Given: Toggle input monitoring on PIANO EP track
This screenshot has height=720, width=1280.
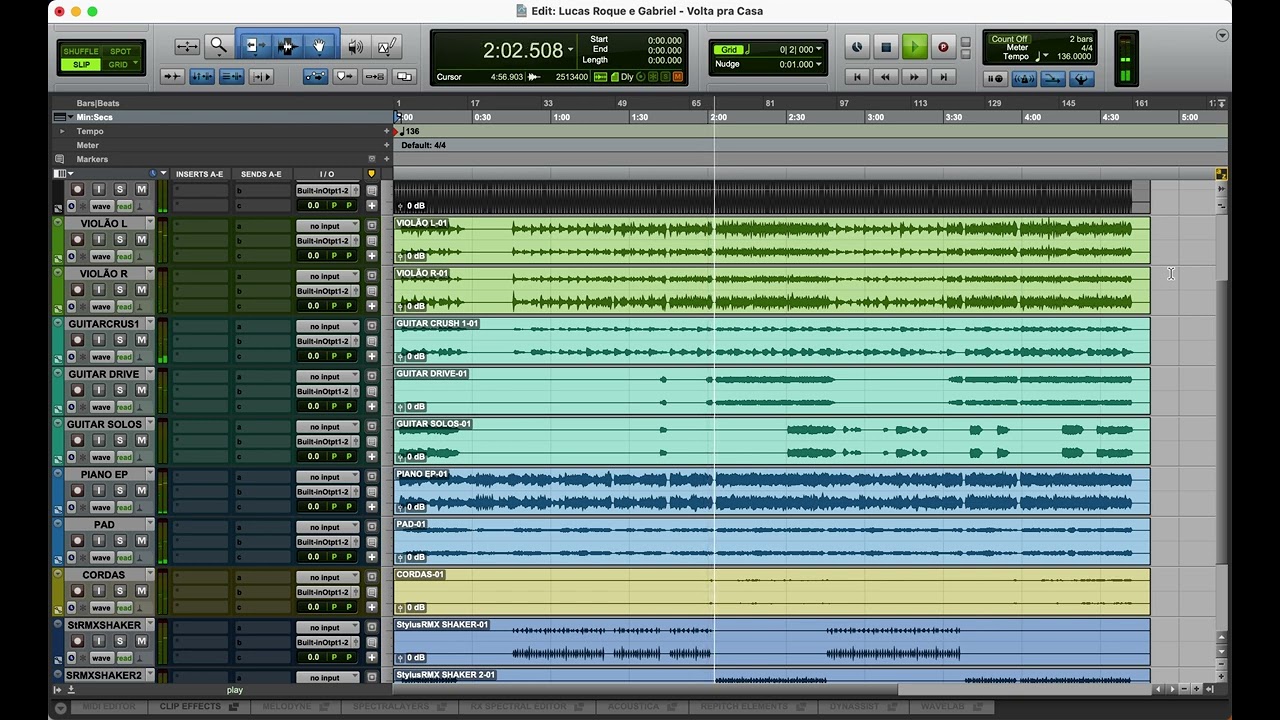Looking at the screenshot, I should pos(98,491).
